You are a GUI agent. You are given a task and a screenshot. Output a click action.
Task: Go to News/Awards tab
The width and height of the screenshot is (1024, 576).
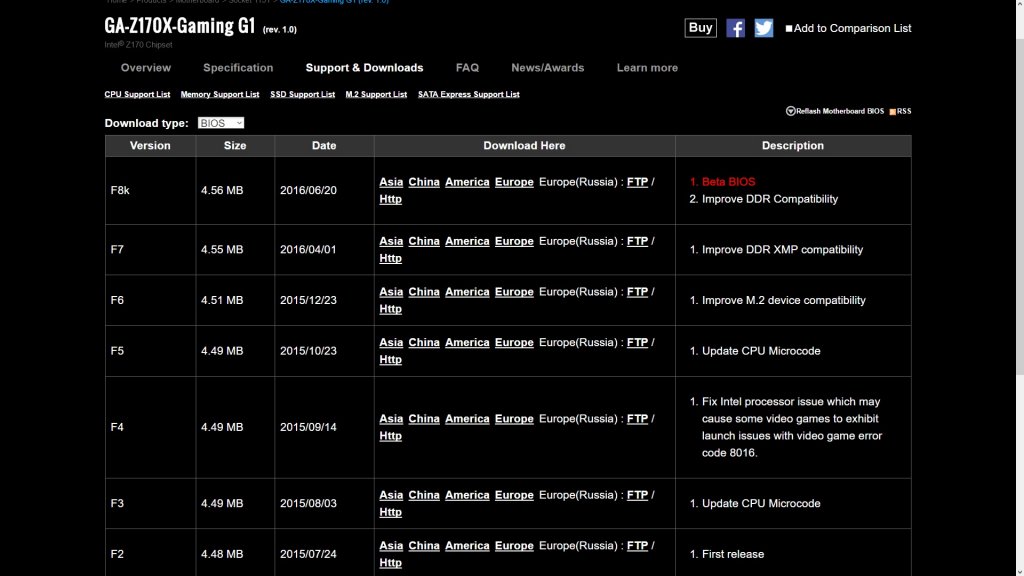click(547, 68)
